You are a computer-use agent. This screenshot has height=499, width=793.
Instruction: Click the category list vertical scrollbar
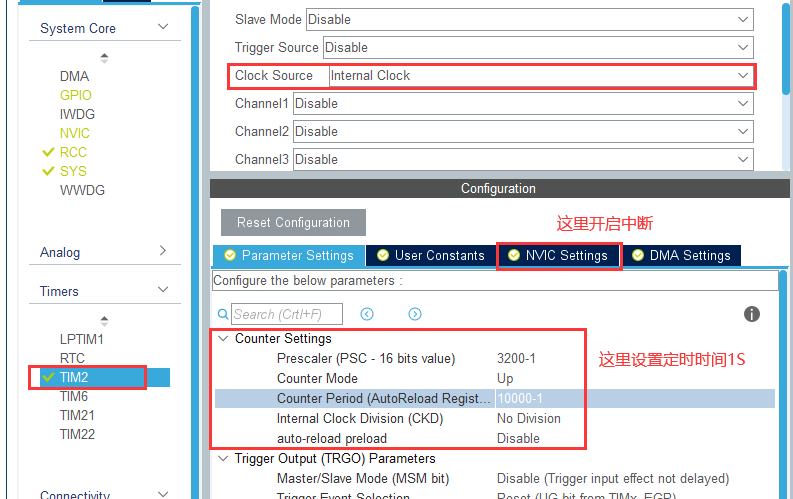pos(195,253)
